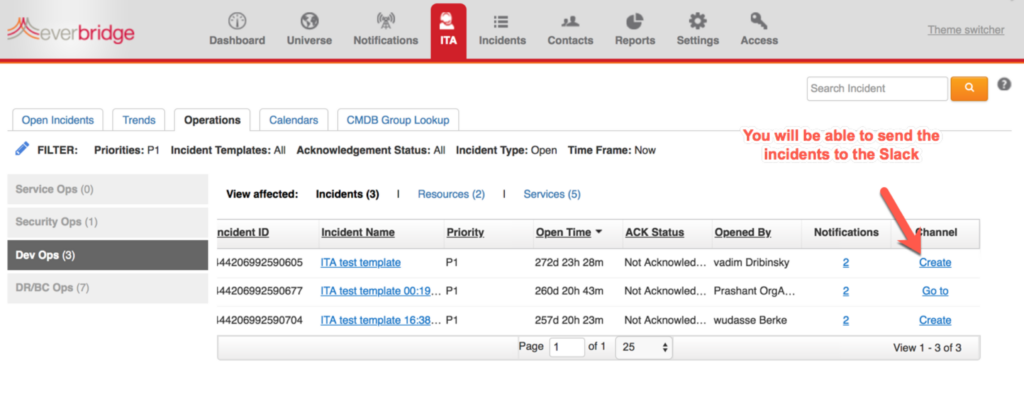Image resolution: width=1024 pixels, height=398 pixels.
Task: Sort by ACK Status column header
Action: point(654,233)
